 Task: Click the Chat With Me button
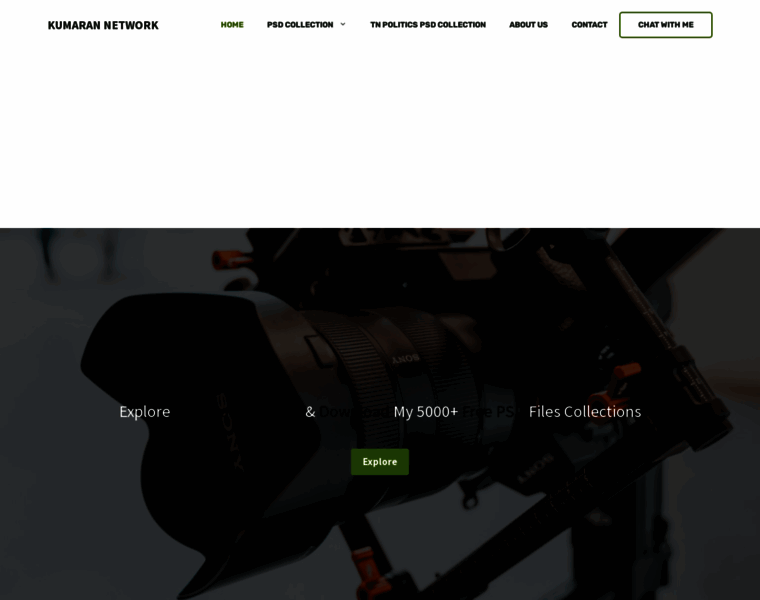[x=665, y=25]
